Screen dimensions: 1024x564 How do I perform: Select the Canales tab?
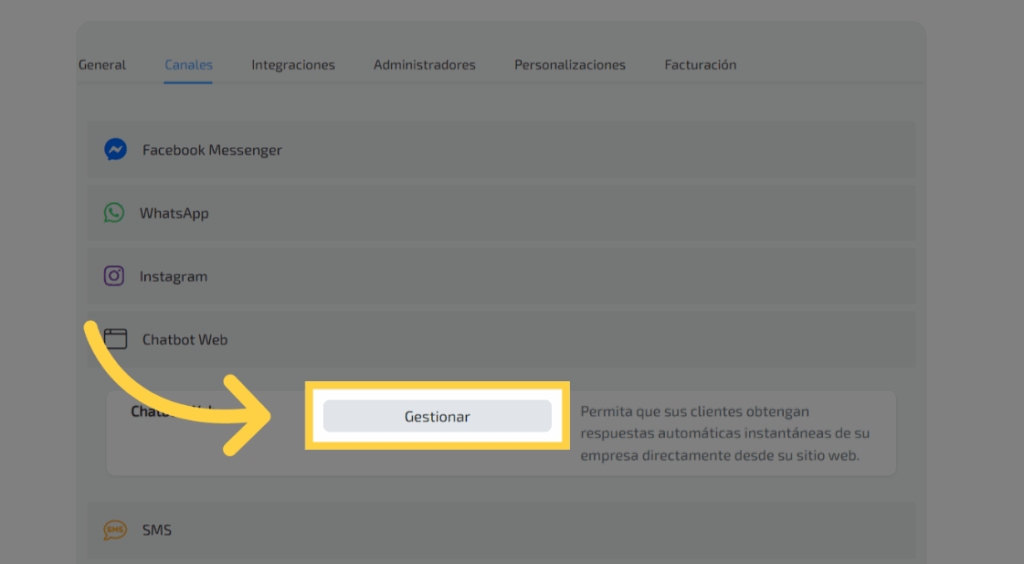(188, 65)
